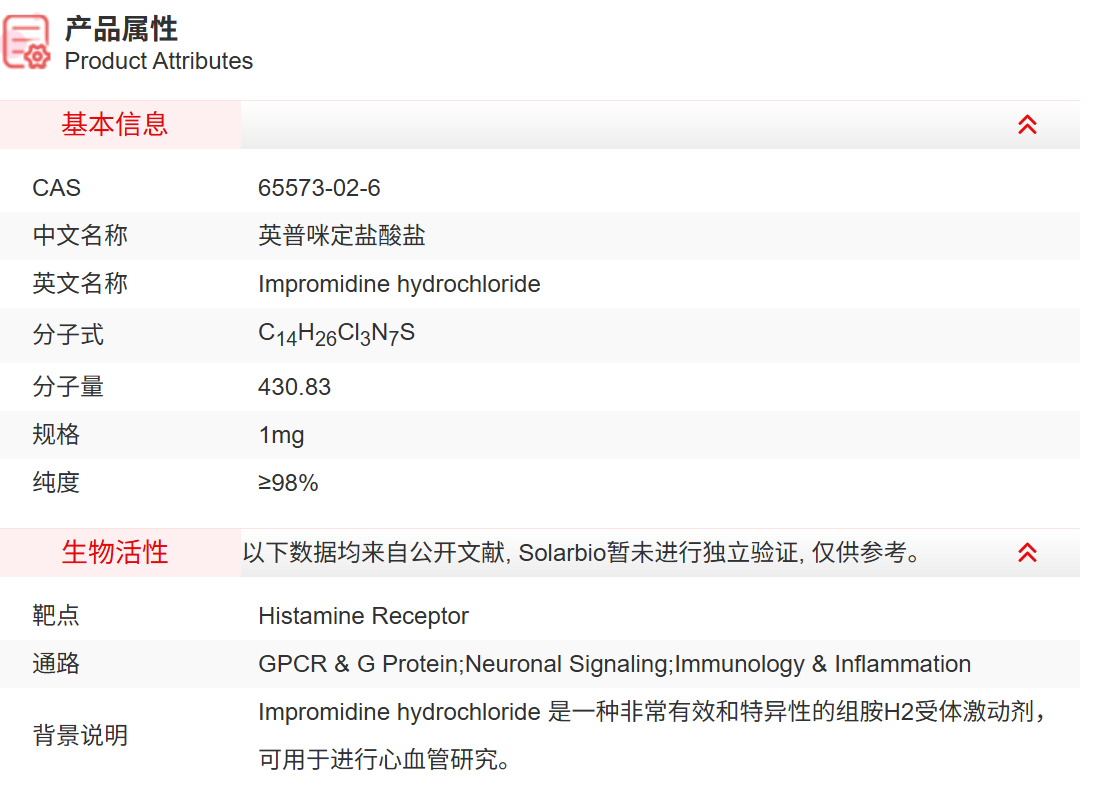Image resolution: width=1098 pixels, height=795 pixels.
Task: Click the 背景说明 row label
Action: 80,736
